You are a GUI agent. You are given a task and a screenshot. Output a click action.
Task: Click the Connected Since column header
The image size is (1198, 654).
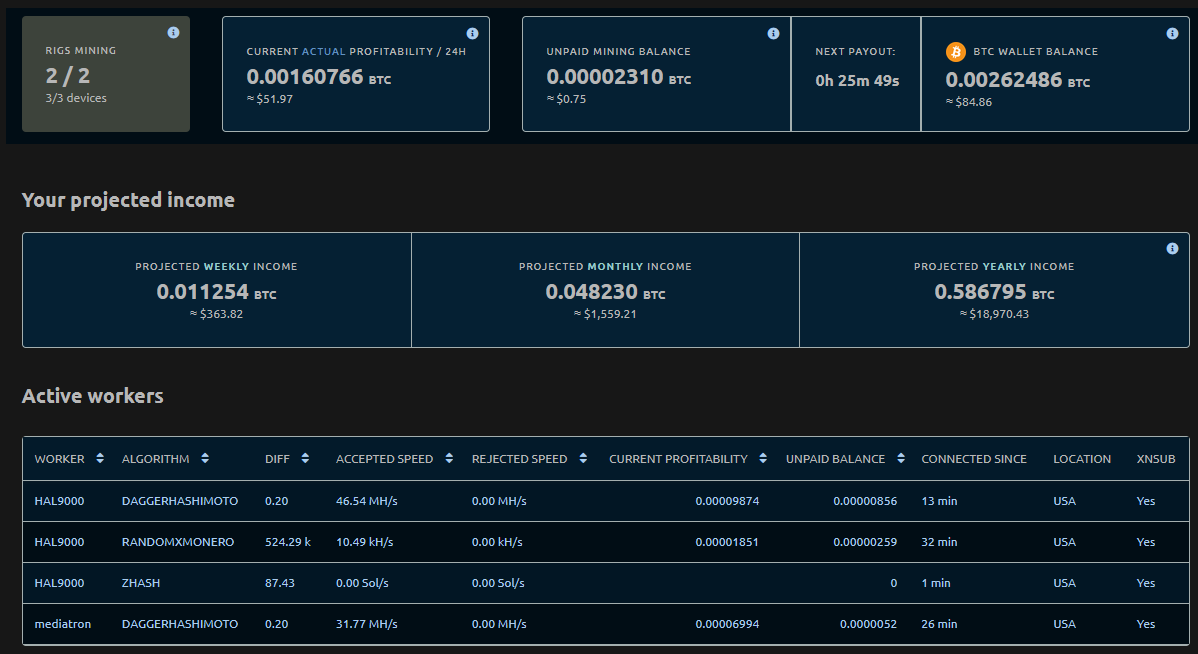pyautogui.click(x=973, y=459)
